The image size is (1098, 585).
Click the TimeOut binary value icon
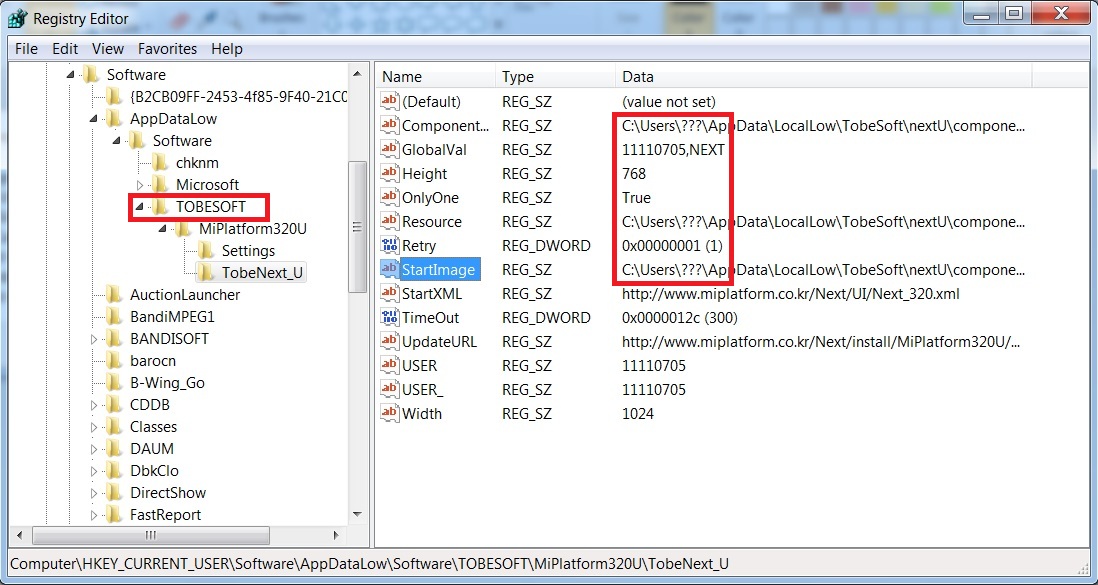point(389,318)
